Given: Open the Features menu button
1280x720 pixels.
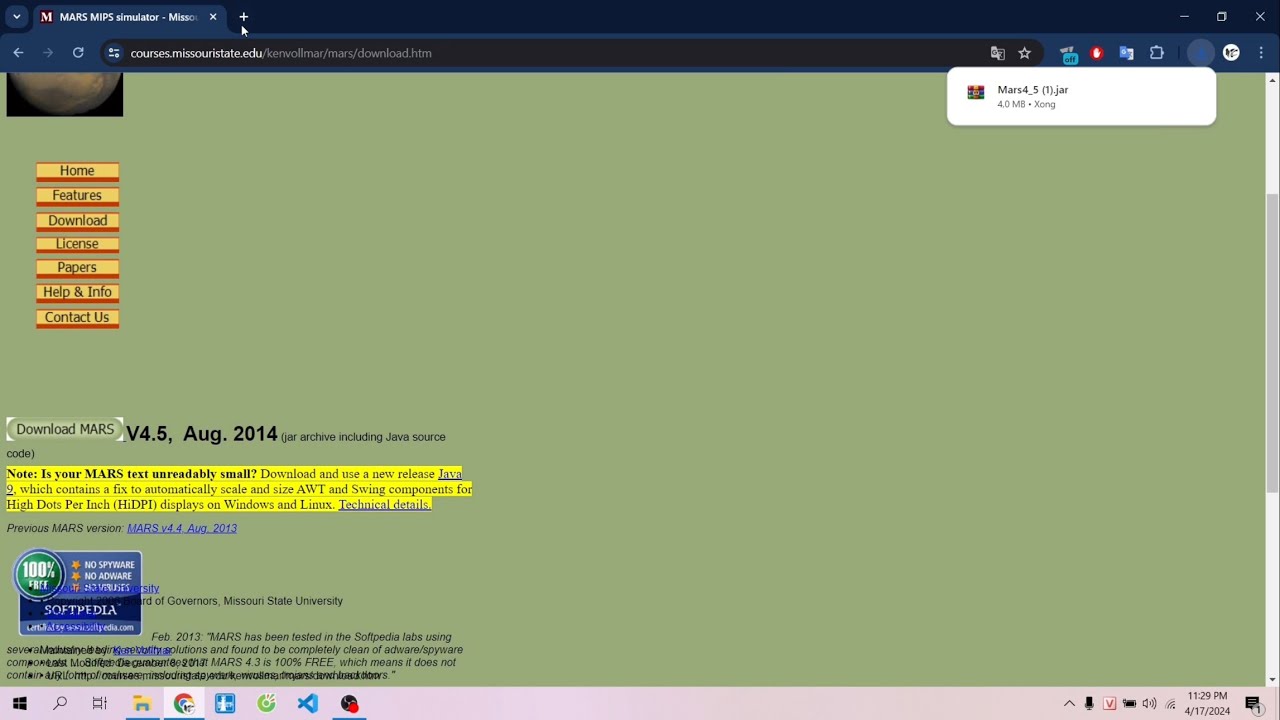Looking at the screenshot, I should click(77, 196).
